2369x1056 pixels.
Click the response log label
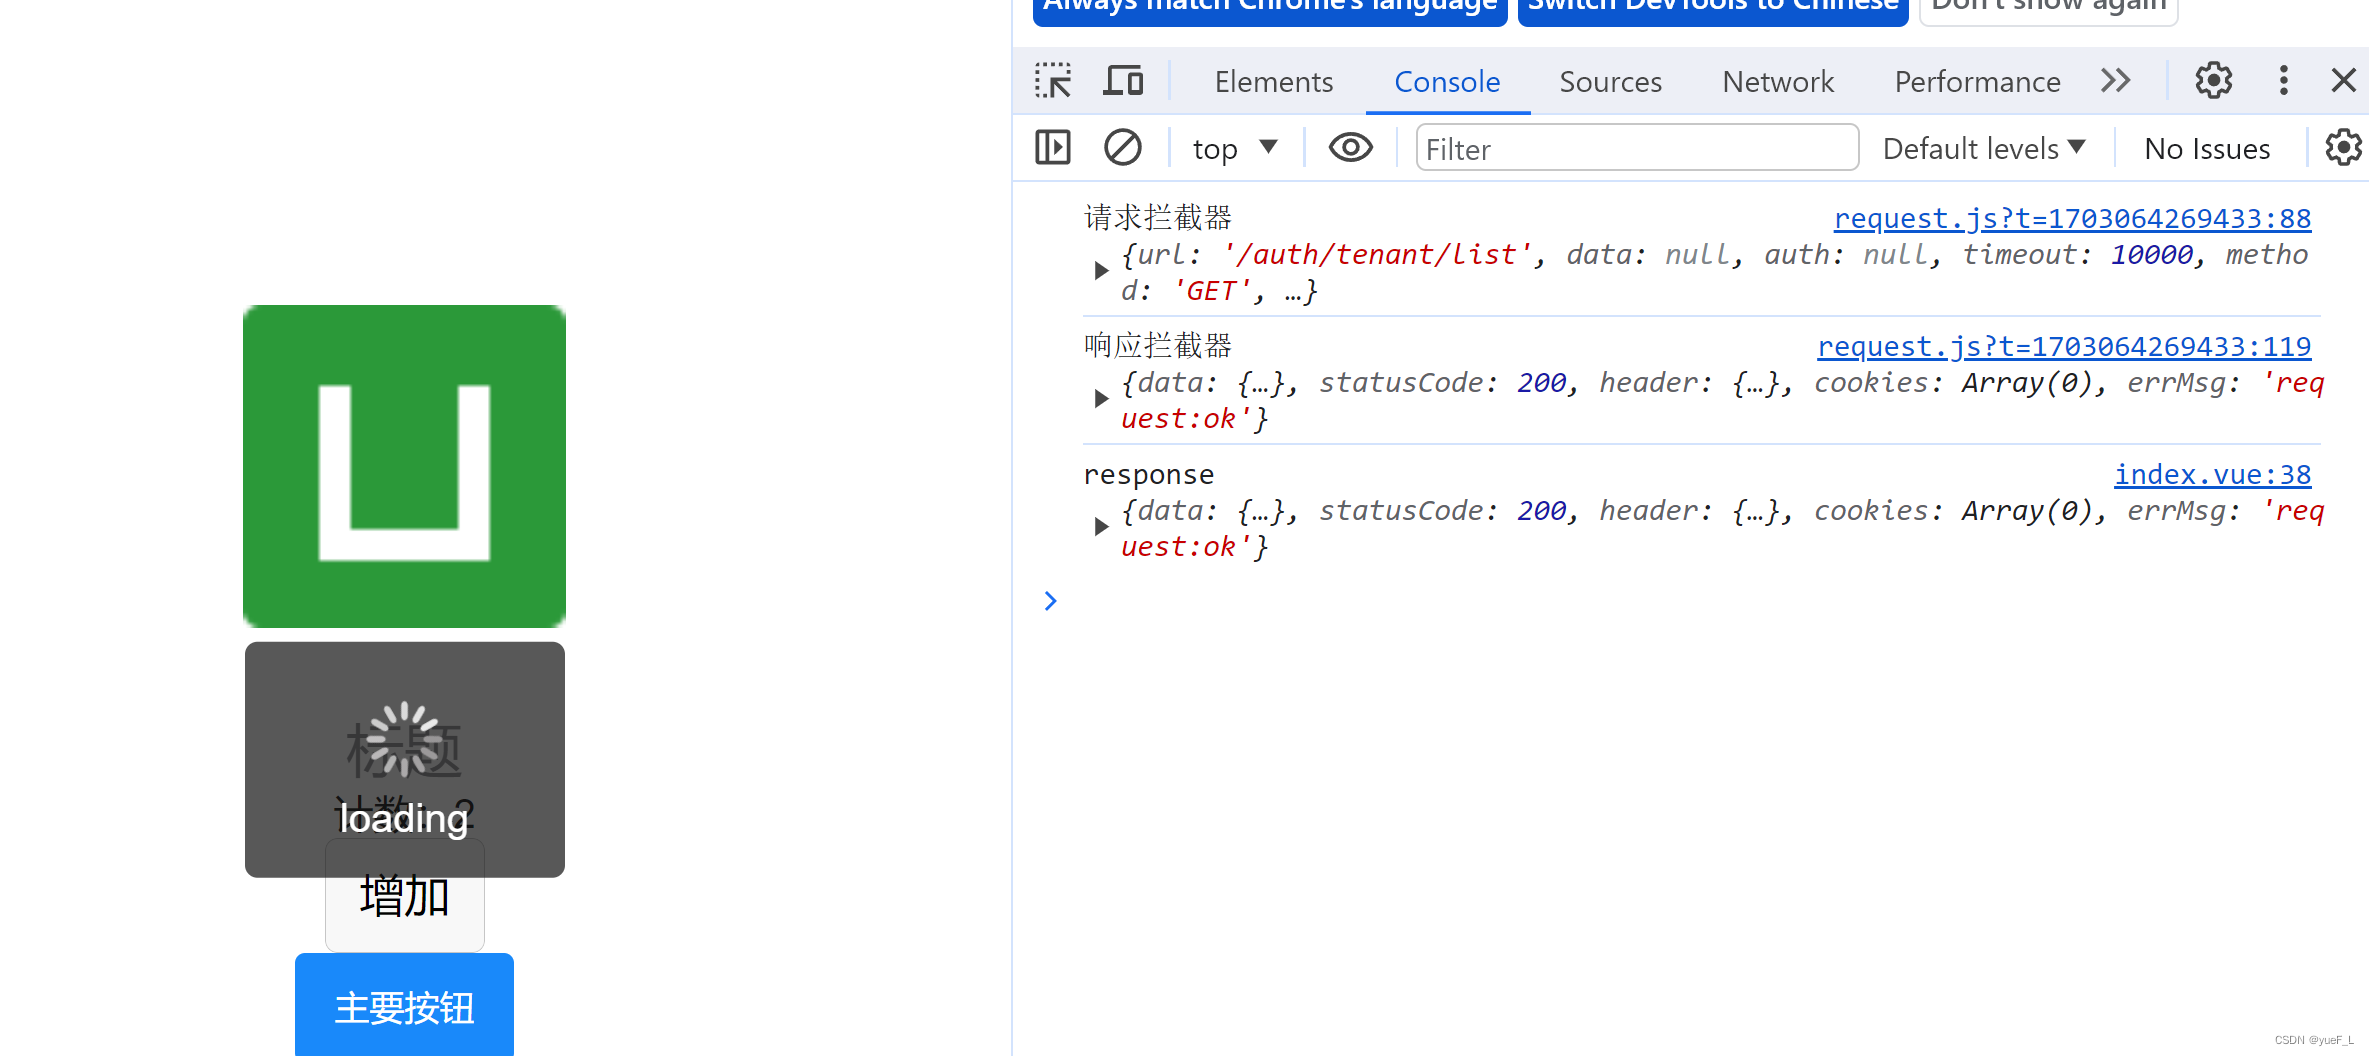click(x=1148, y=474)
